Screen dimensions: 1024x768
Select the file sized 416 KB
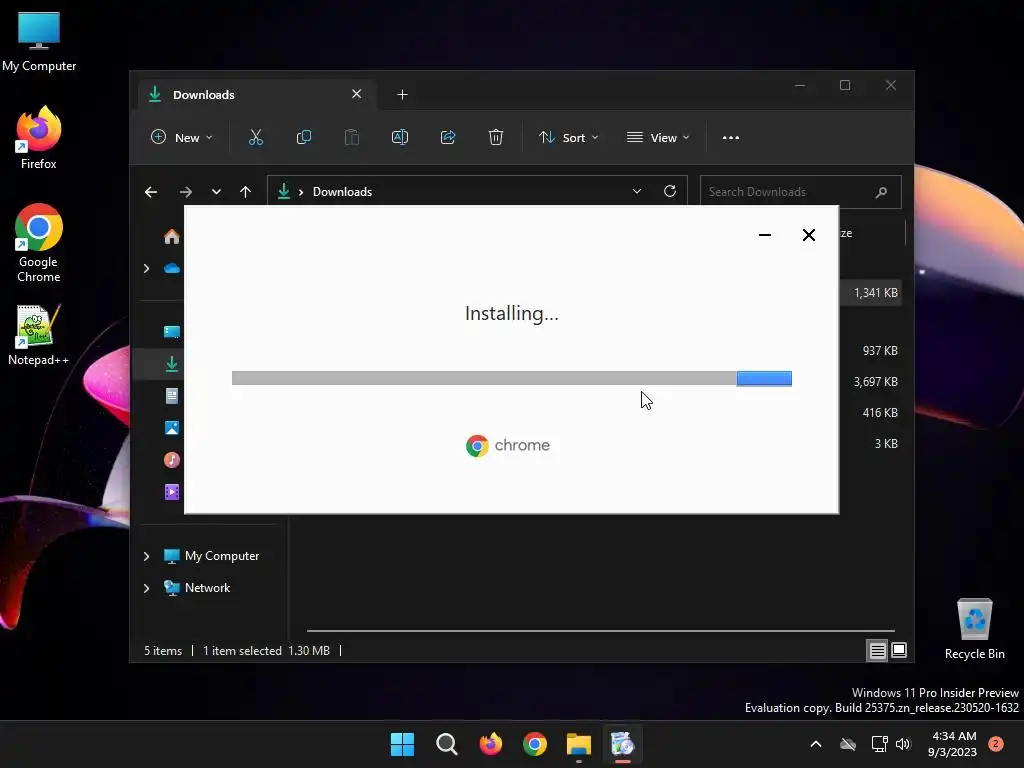pyautogui.click(x=880, y=413)
